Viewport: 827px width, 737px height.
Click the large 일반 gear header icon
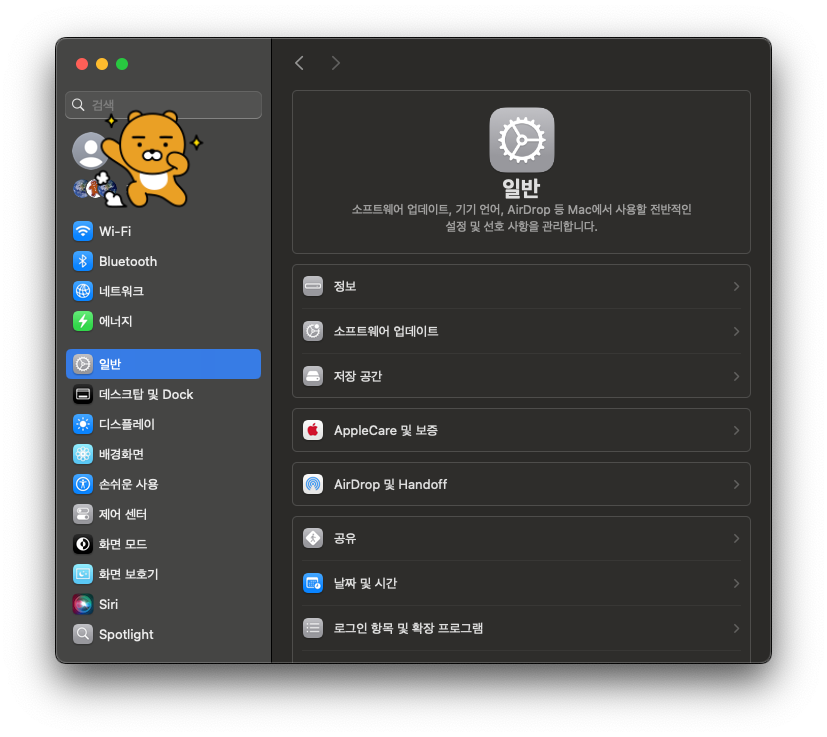522,140
